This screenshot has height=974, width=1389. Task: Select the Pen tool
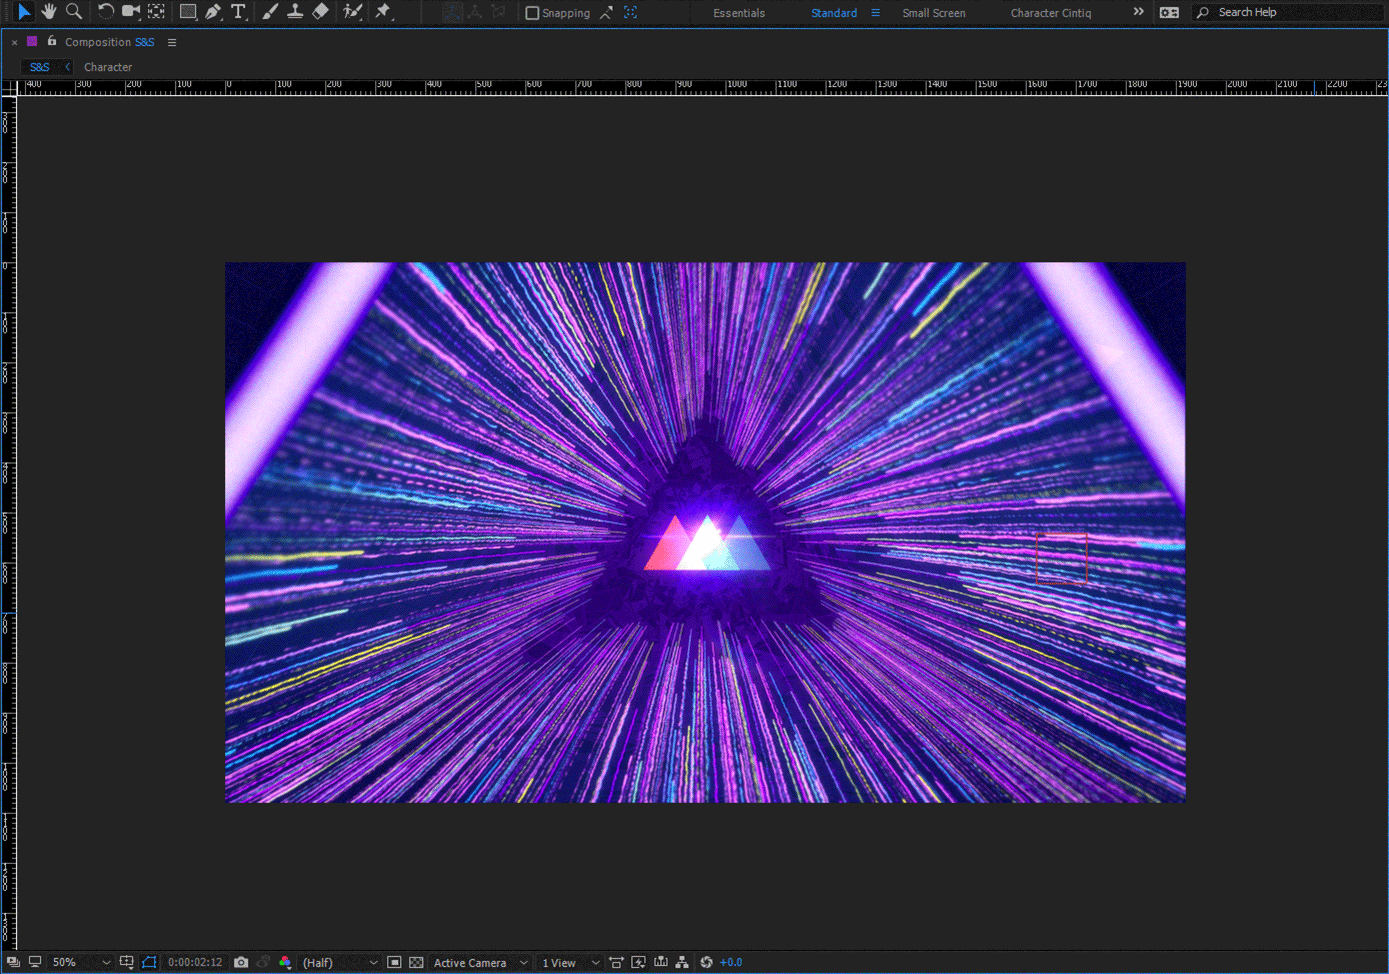(x=213, y=11)
